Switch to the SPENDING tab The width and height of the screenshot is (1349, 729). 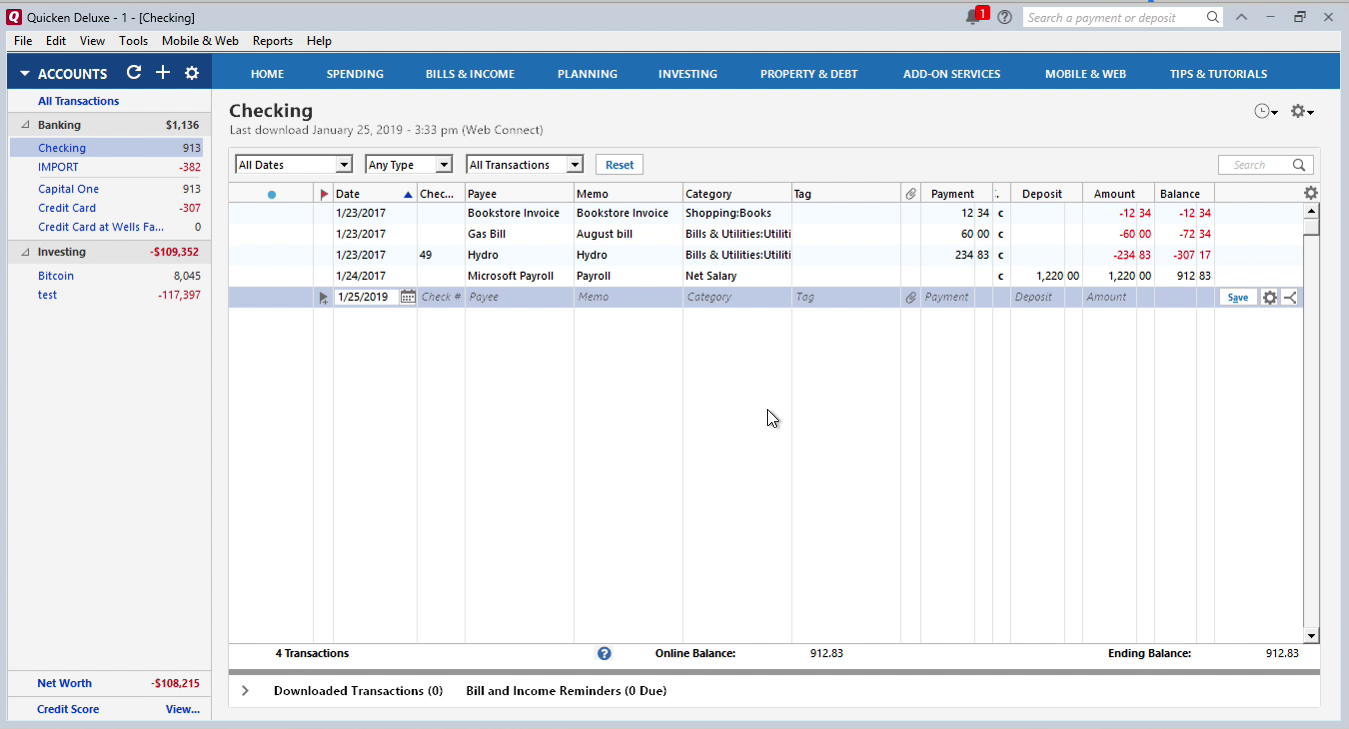tap(355, 74)
